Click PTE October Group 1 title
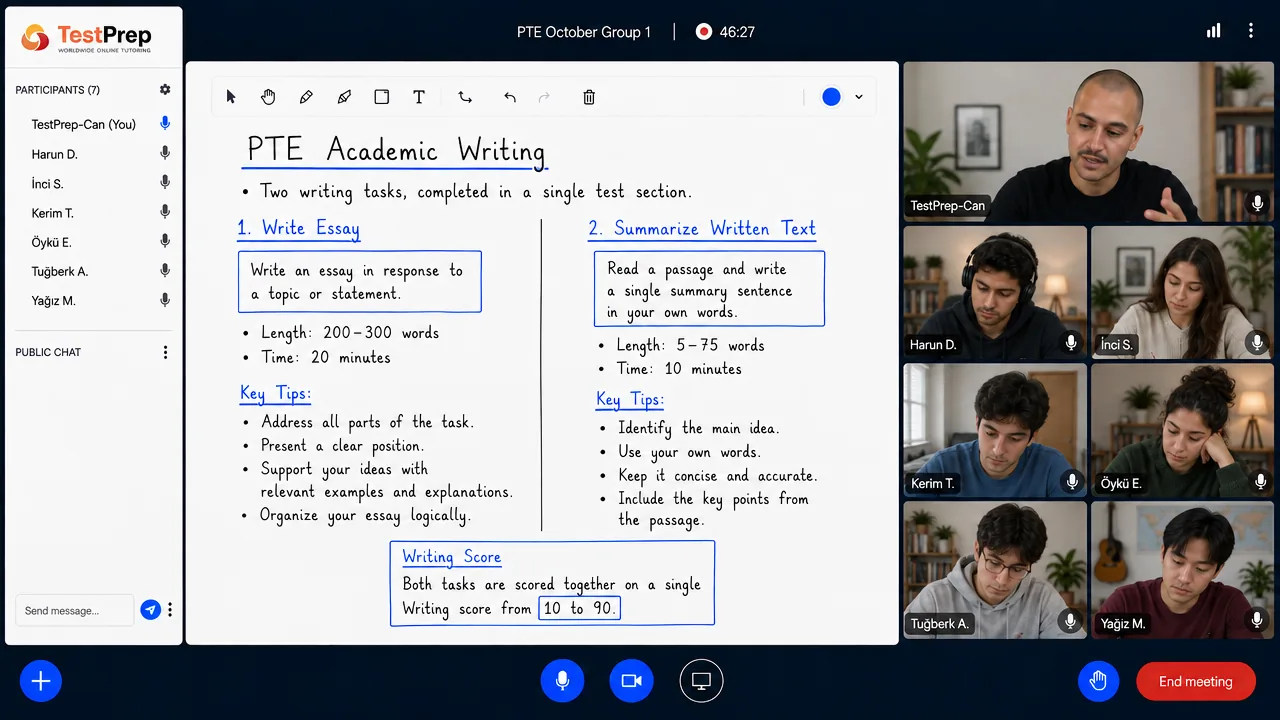 click(584, 32)
